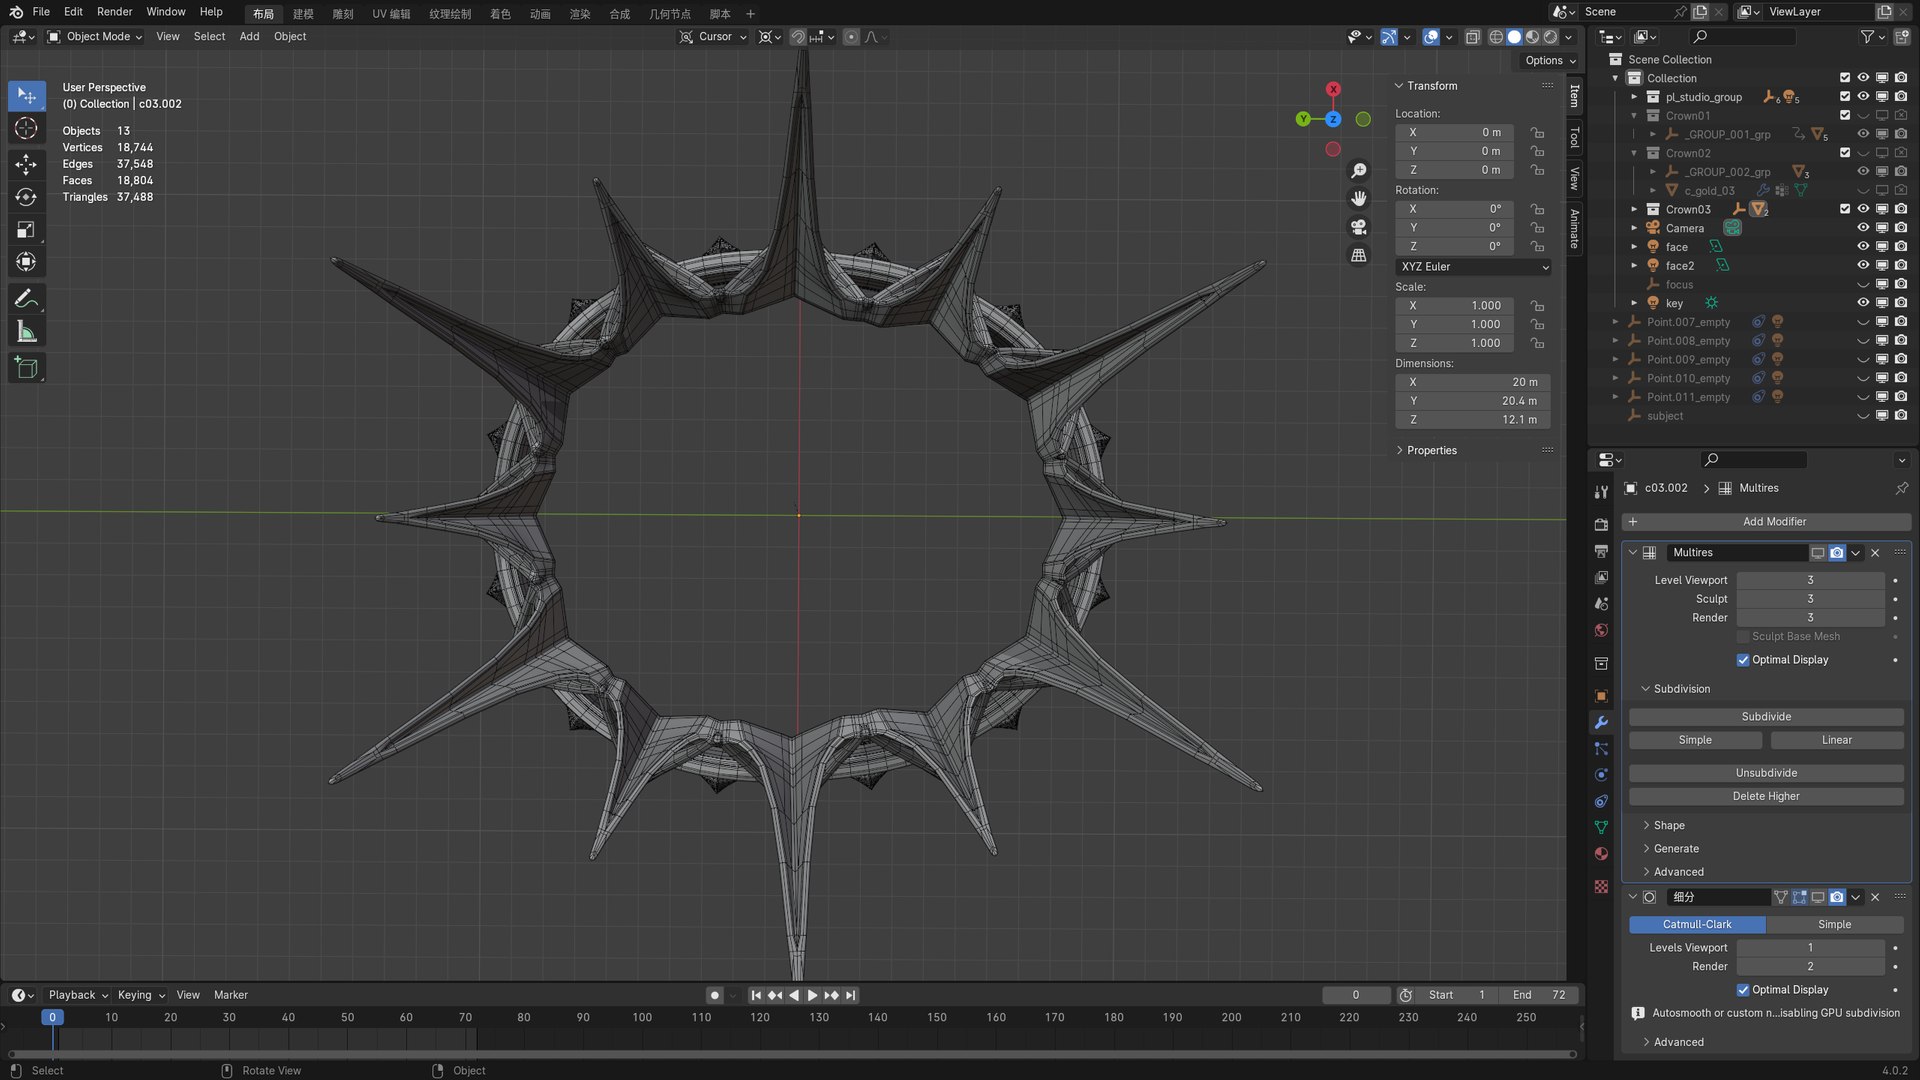Click the Scale X value field

tap(1455, 306)
